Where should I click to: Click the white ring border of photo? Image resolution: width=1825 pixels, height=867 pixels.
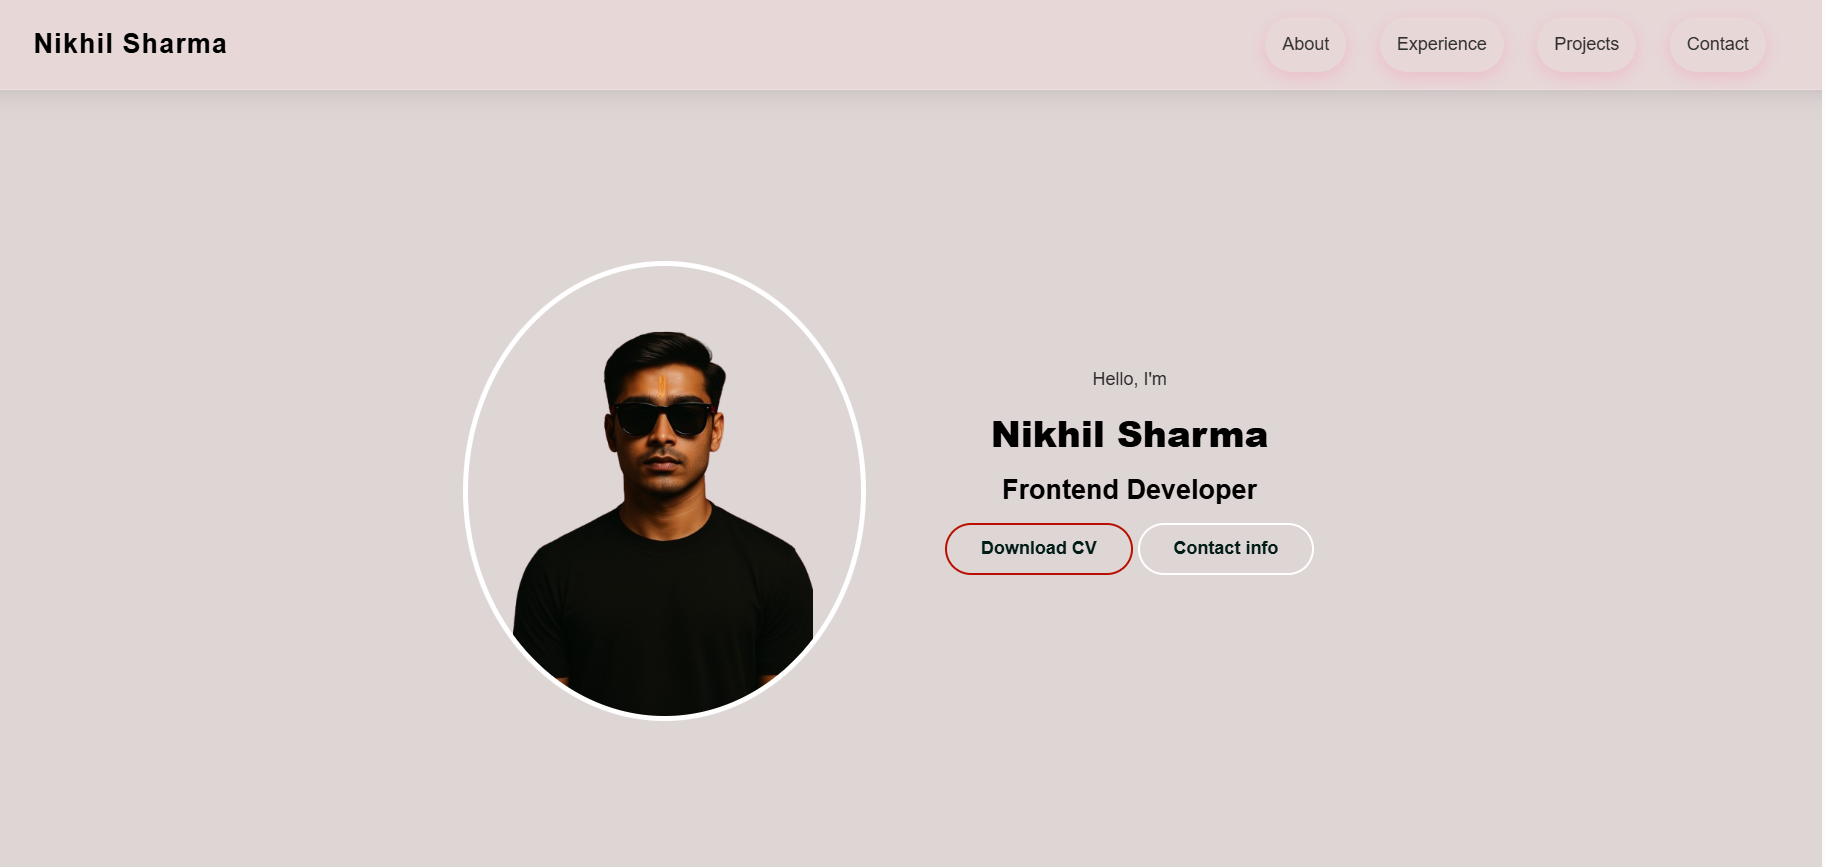point(664,264)
